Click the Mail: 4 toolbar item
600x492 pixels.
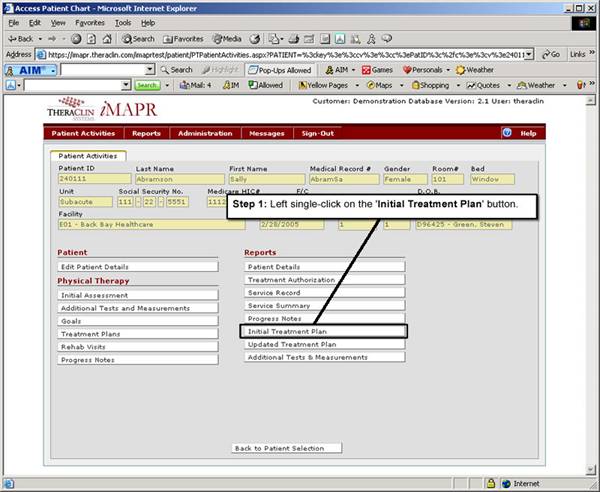tap(196, 85)
